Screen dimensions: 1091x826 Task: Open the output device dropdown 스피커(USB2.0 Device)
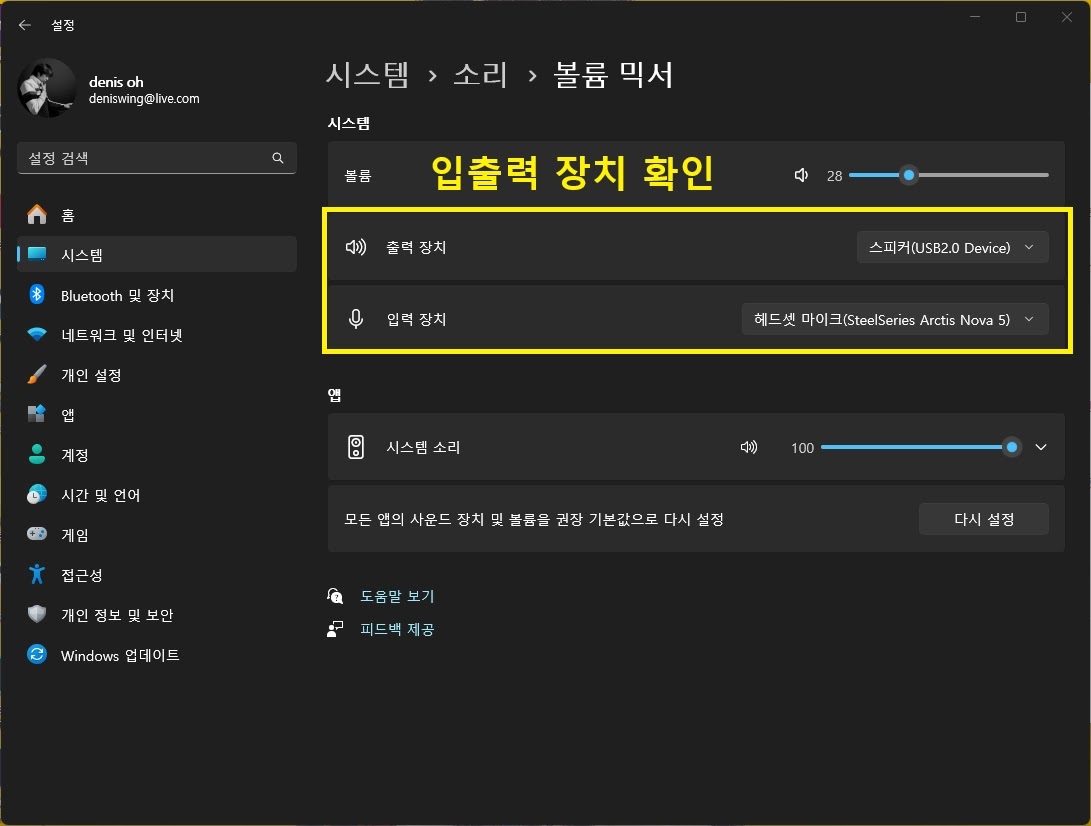click(953, 247)
